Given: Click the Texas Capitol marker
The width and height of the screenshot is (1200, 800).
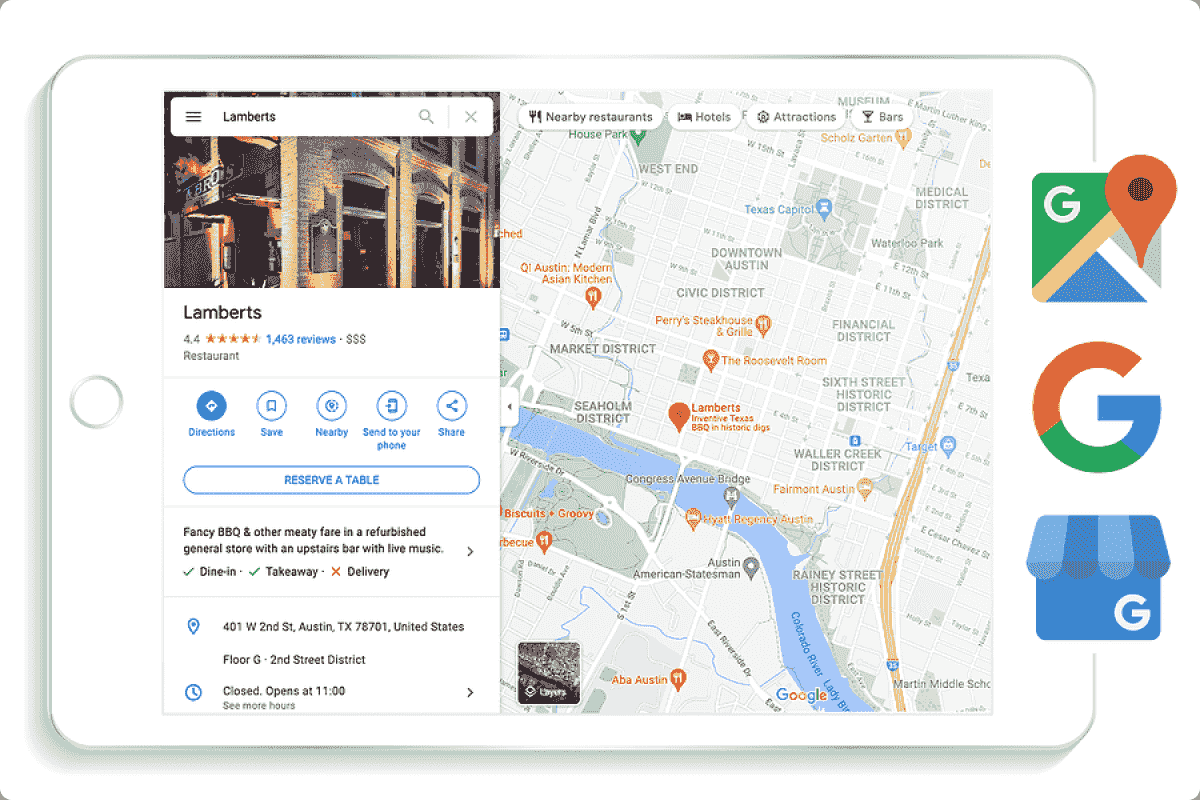Looking at the screenshot, I should (825, 210).
